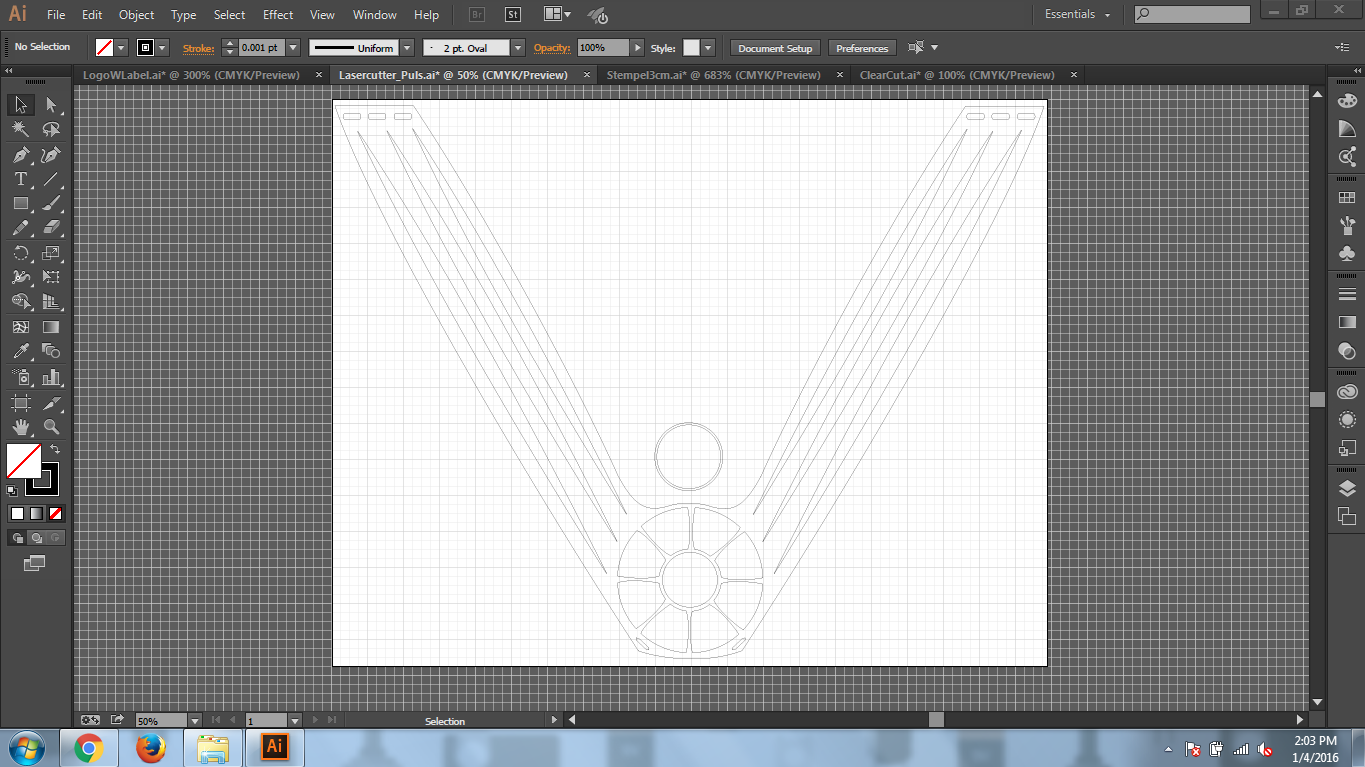Screen dimensions: 1365x767
Task: Set paint mode to Color
Action: (17, 513)
